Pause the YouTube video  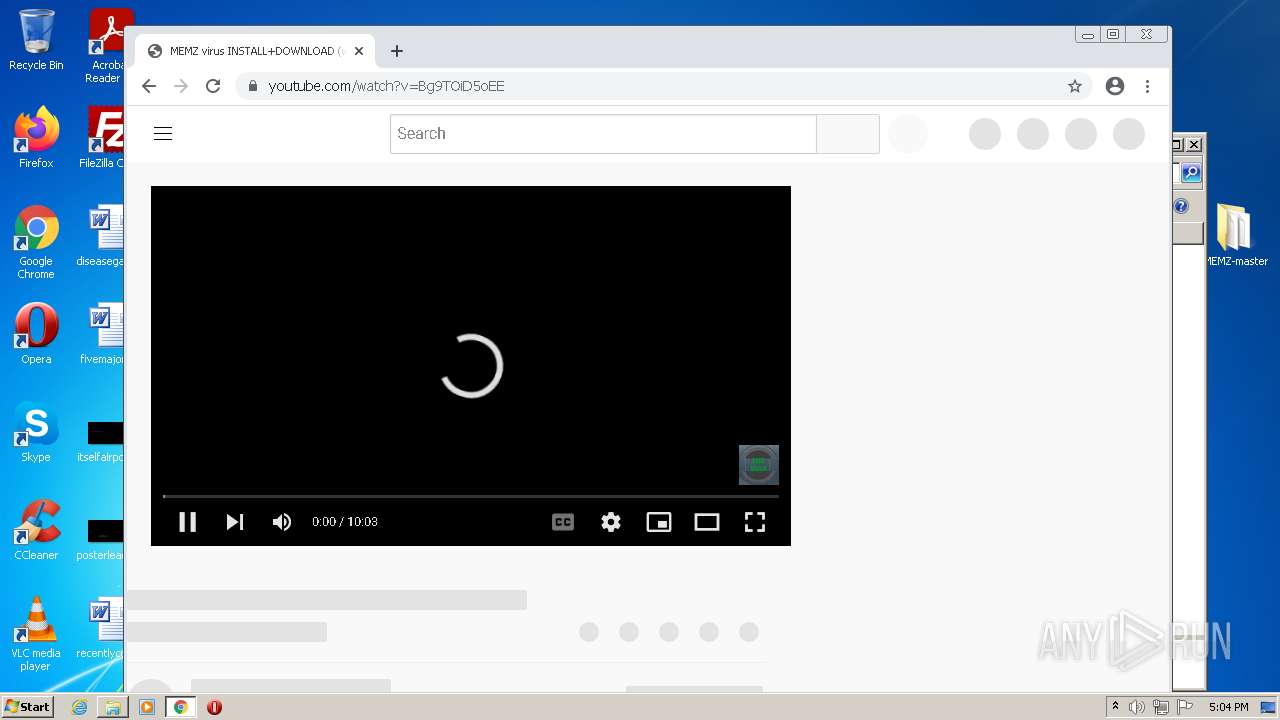(x=187, y=521)
